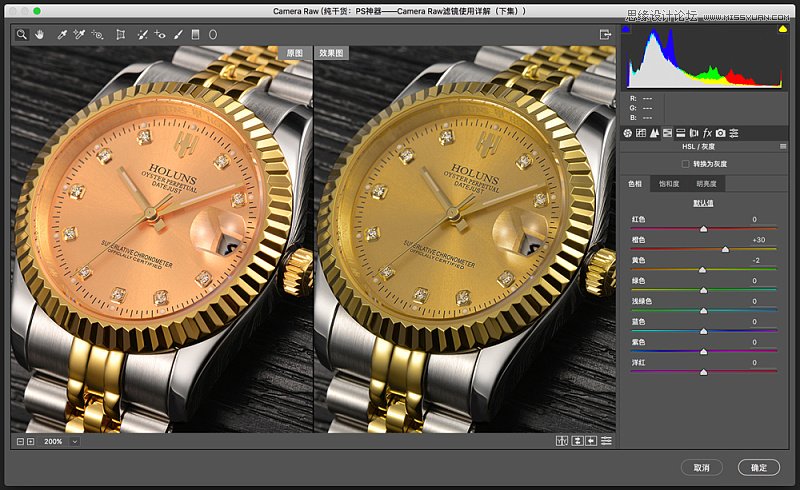The width and height of the screenshot is (800, 490).
Task: Click the 橙色 hue slider handle
Action: tap(725, 249)
